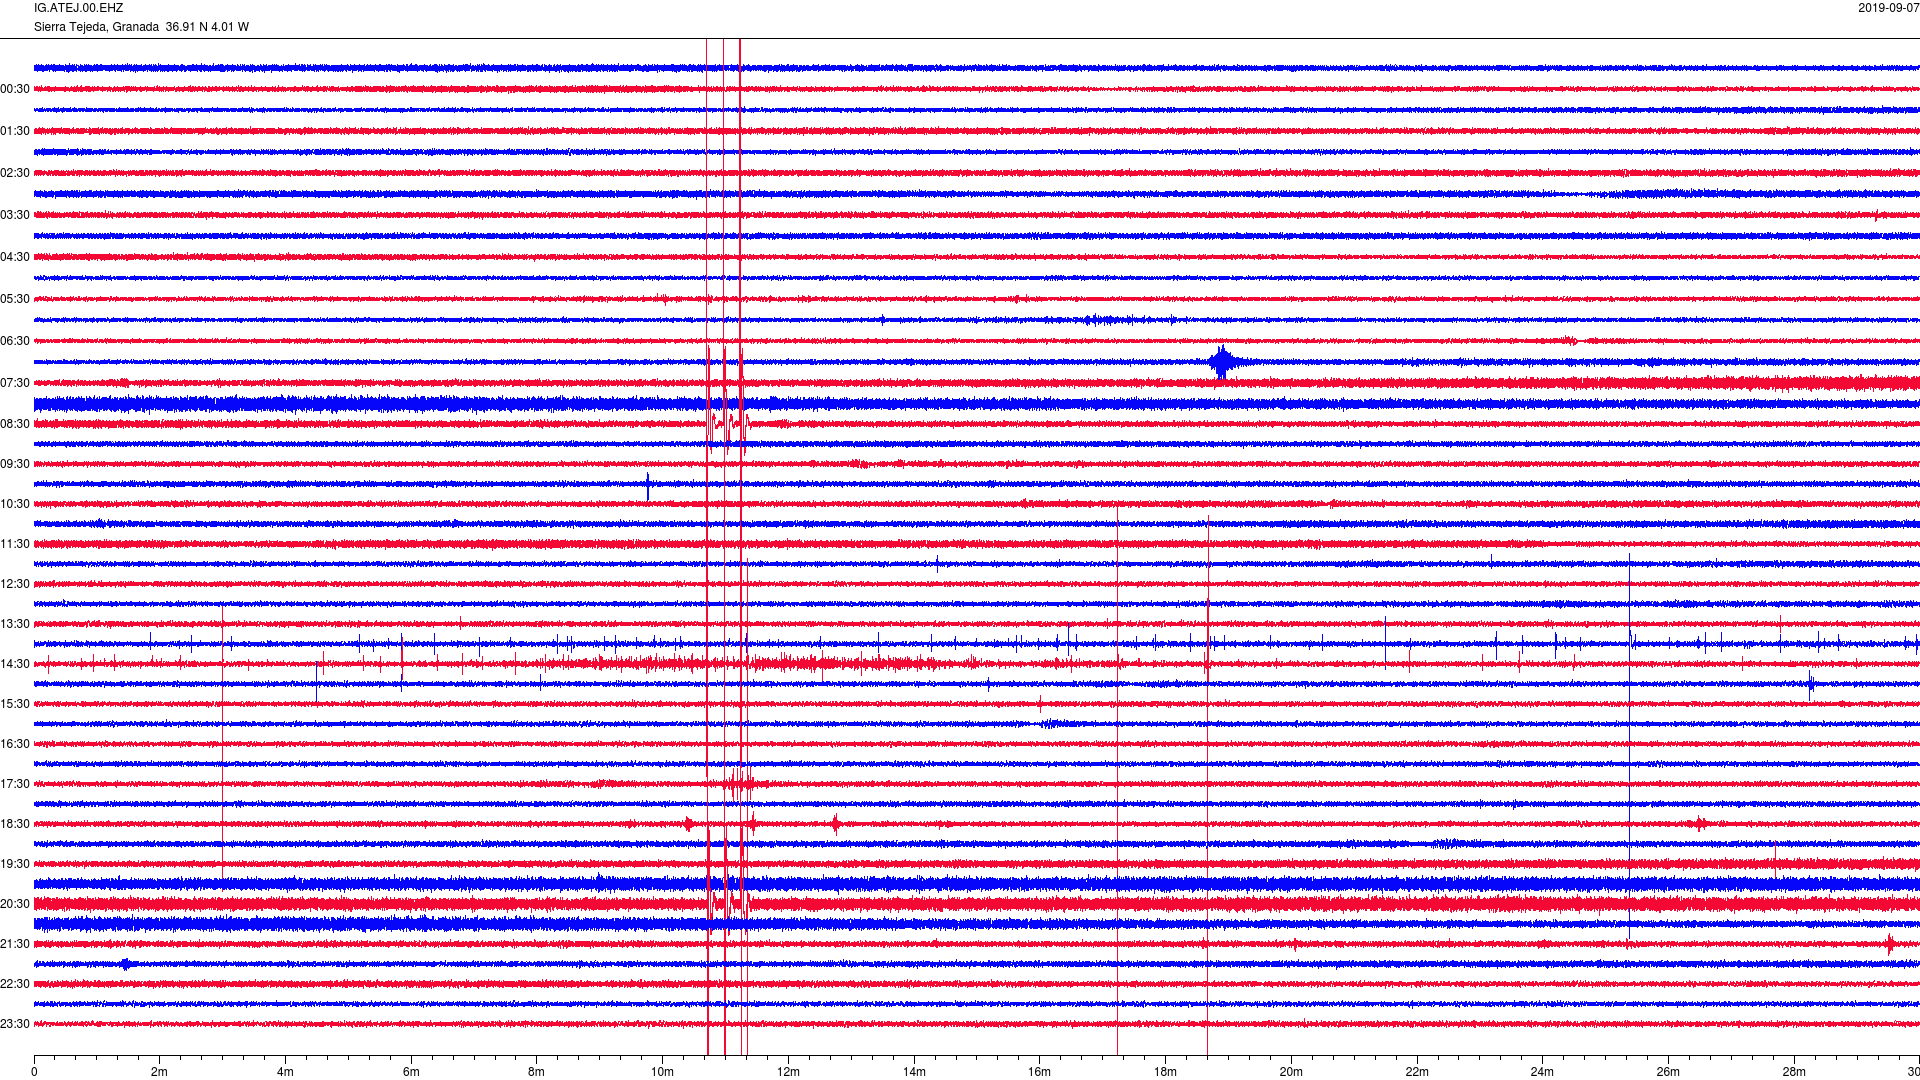This screenshot has height=1080, width=1920.
Task: Select the 14:30 time label
Action: point(15,664)
